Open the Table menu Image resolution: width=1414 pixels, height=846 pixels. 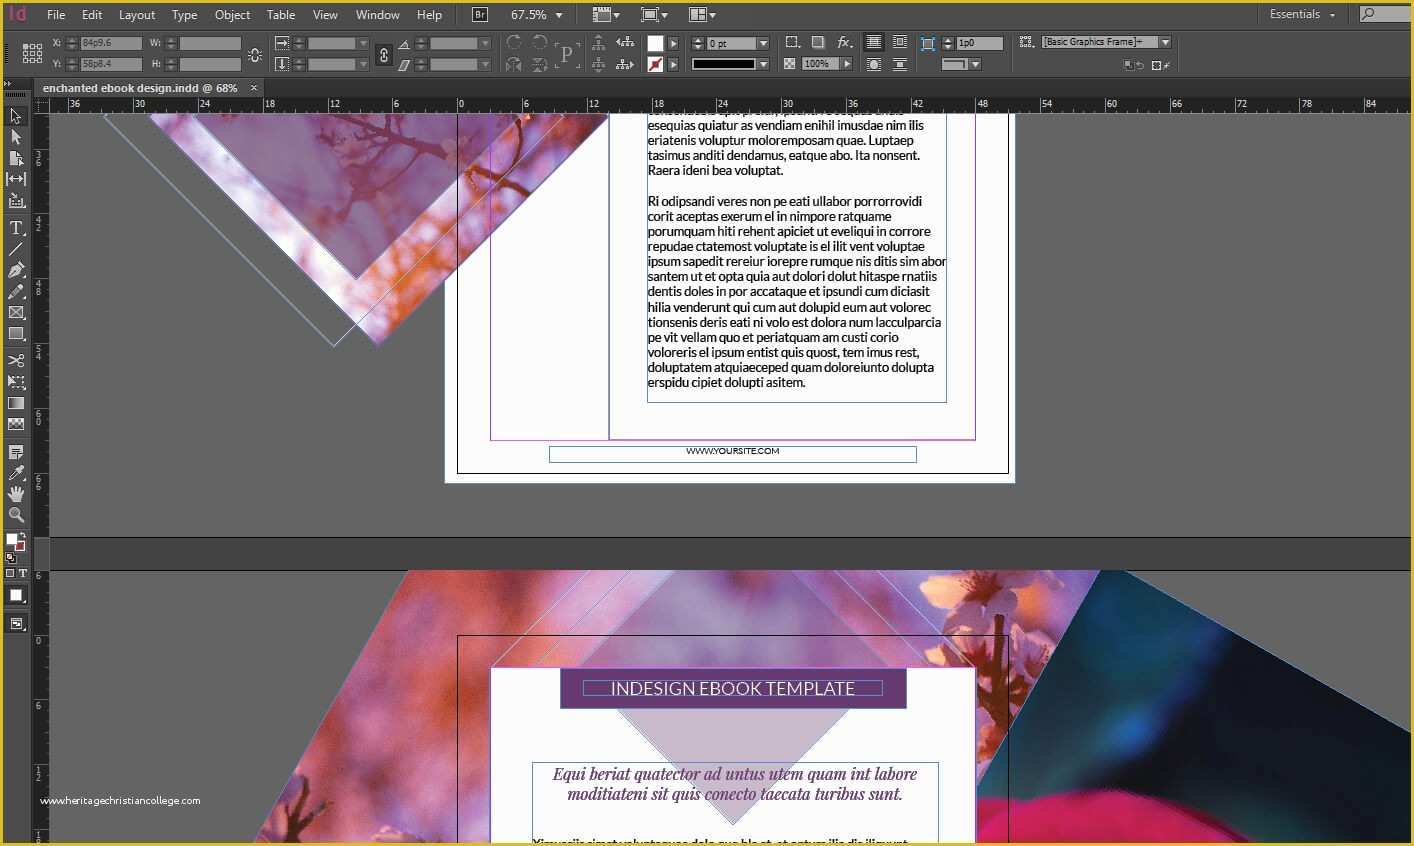[x=281, y=15]
